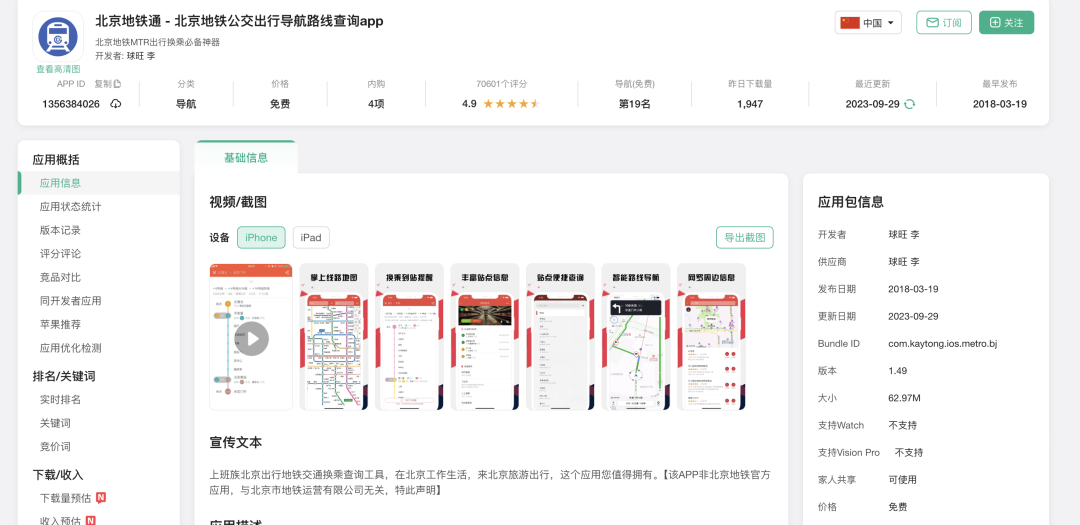Open 网罗周边信息 screenshot thumbnail
The width and height of the screenshot is (1080, 525).
tap(712, 337)
